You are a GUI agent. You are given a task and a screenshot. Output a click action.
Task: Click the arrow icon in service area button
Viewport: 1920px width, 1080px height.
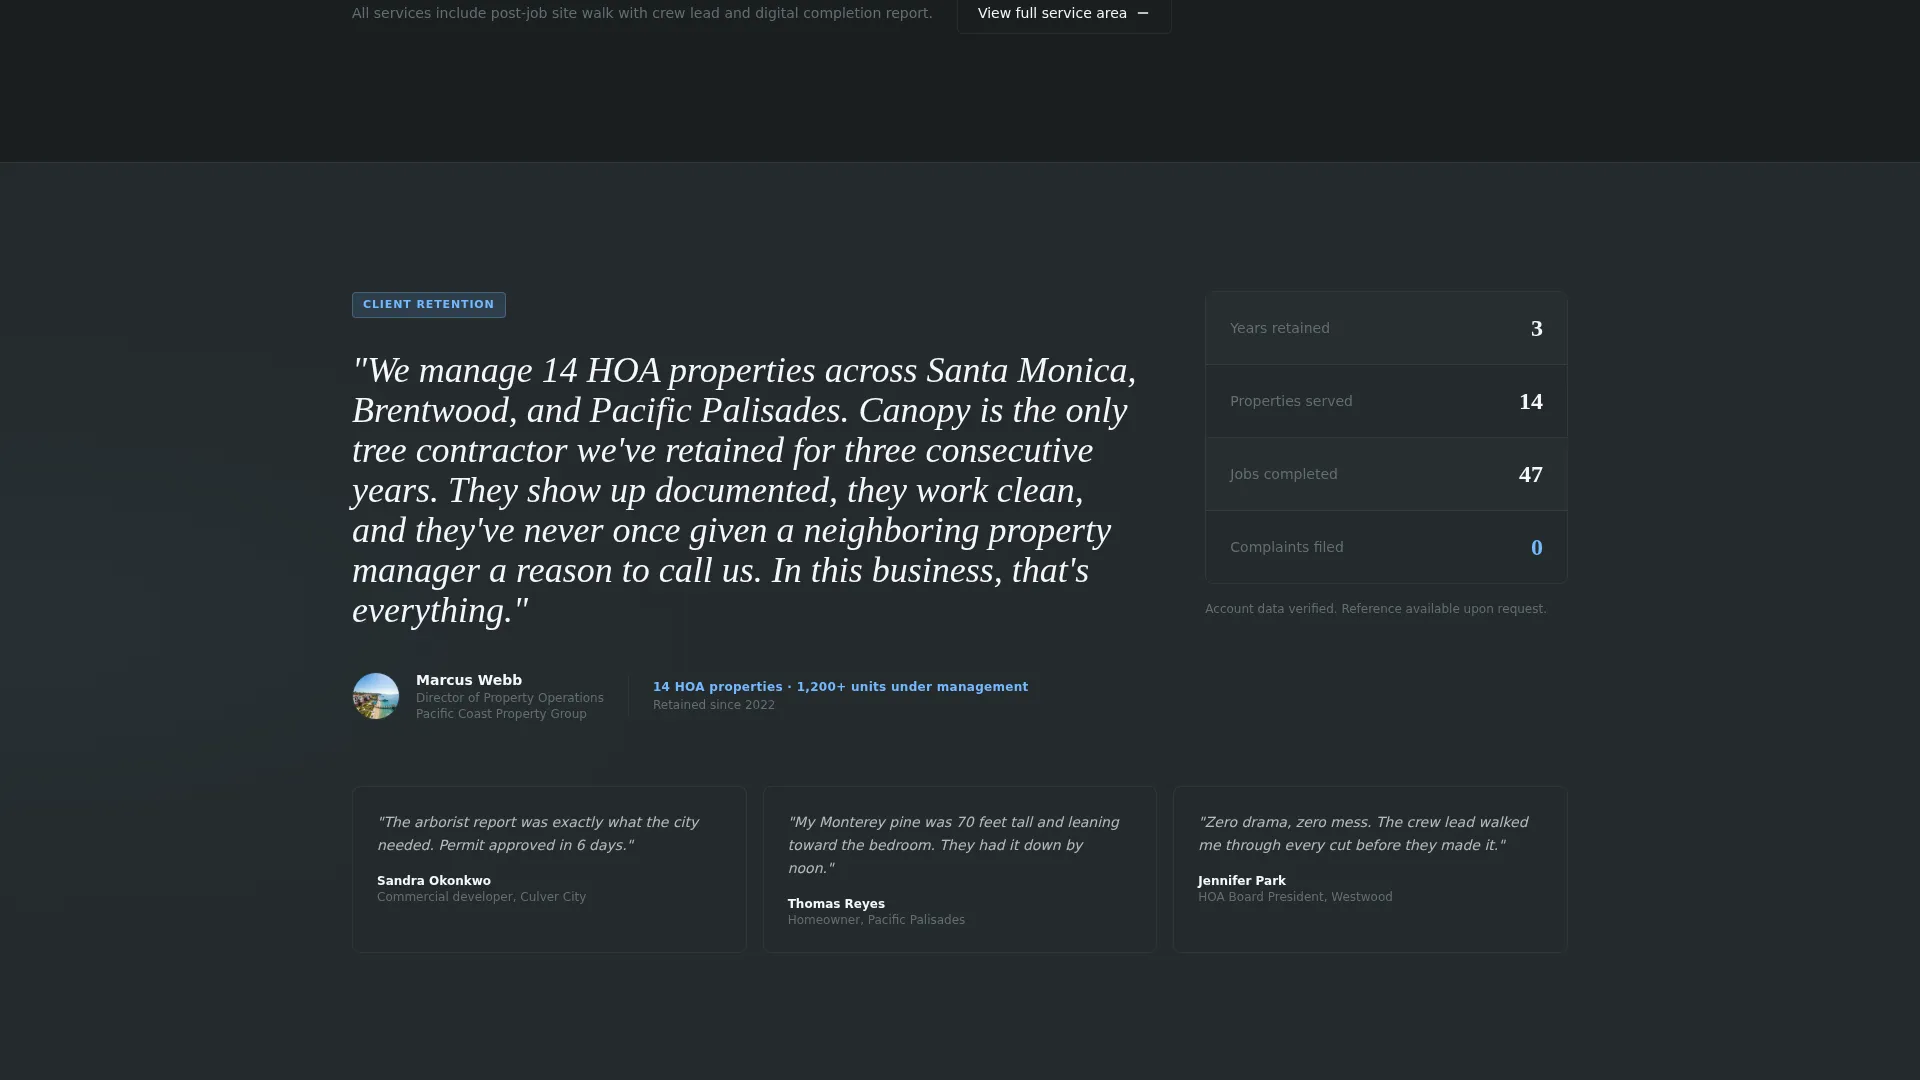point(1143,13)
